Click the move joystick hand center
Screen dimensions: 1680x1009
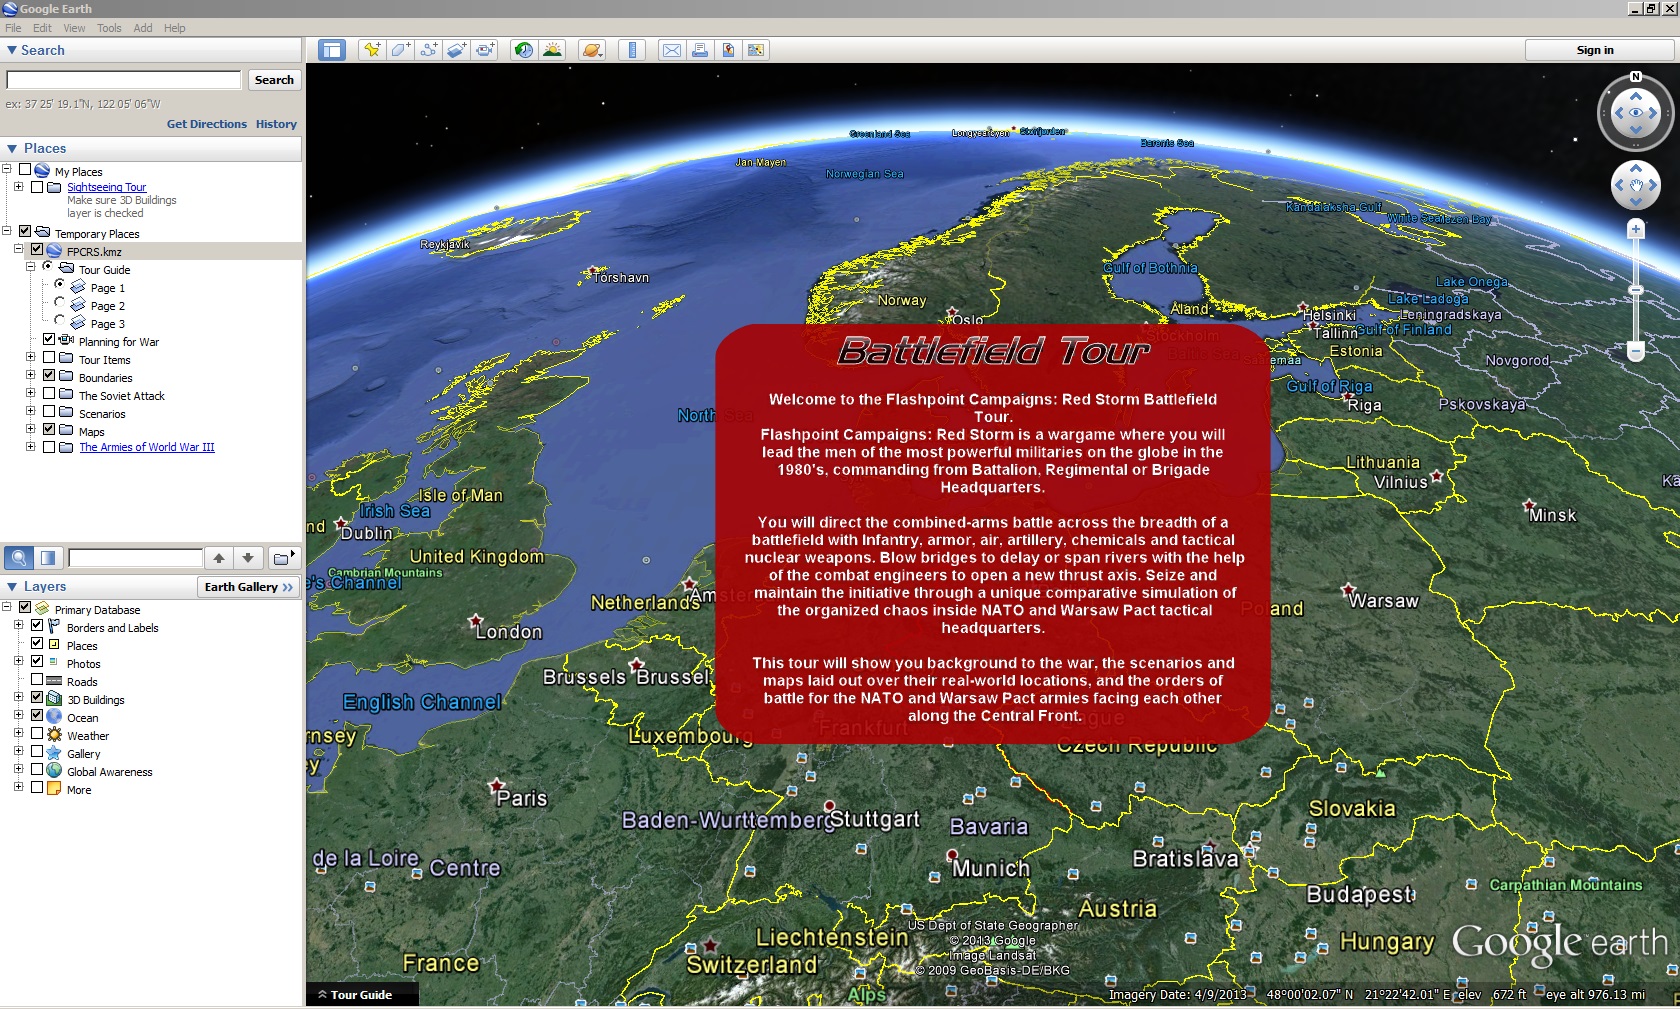click(1636, 185)
